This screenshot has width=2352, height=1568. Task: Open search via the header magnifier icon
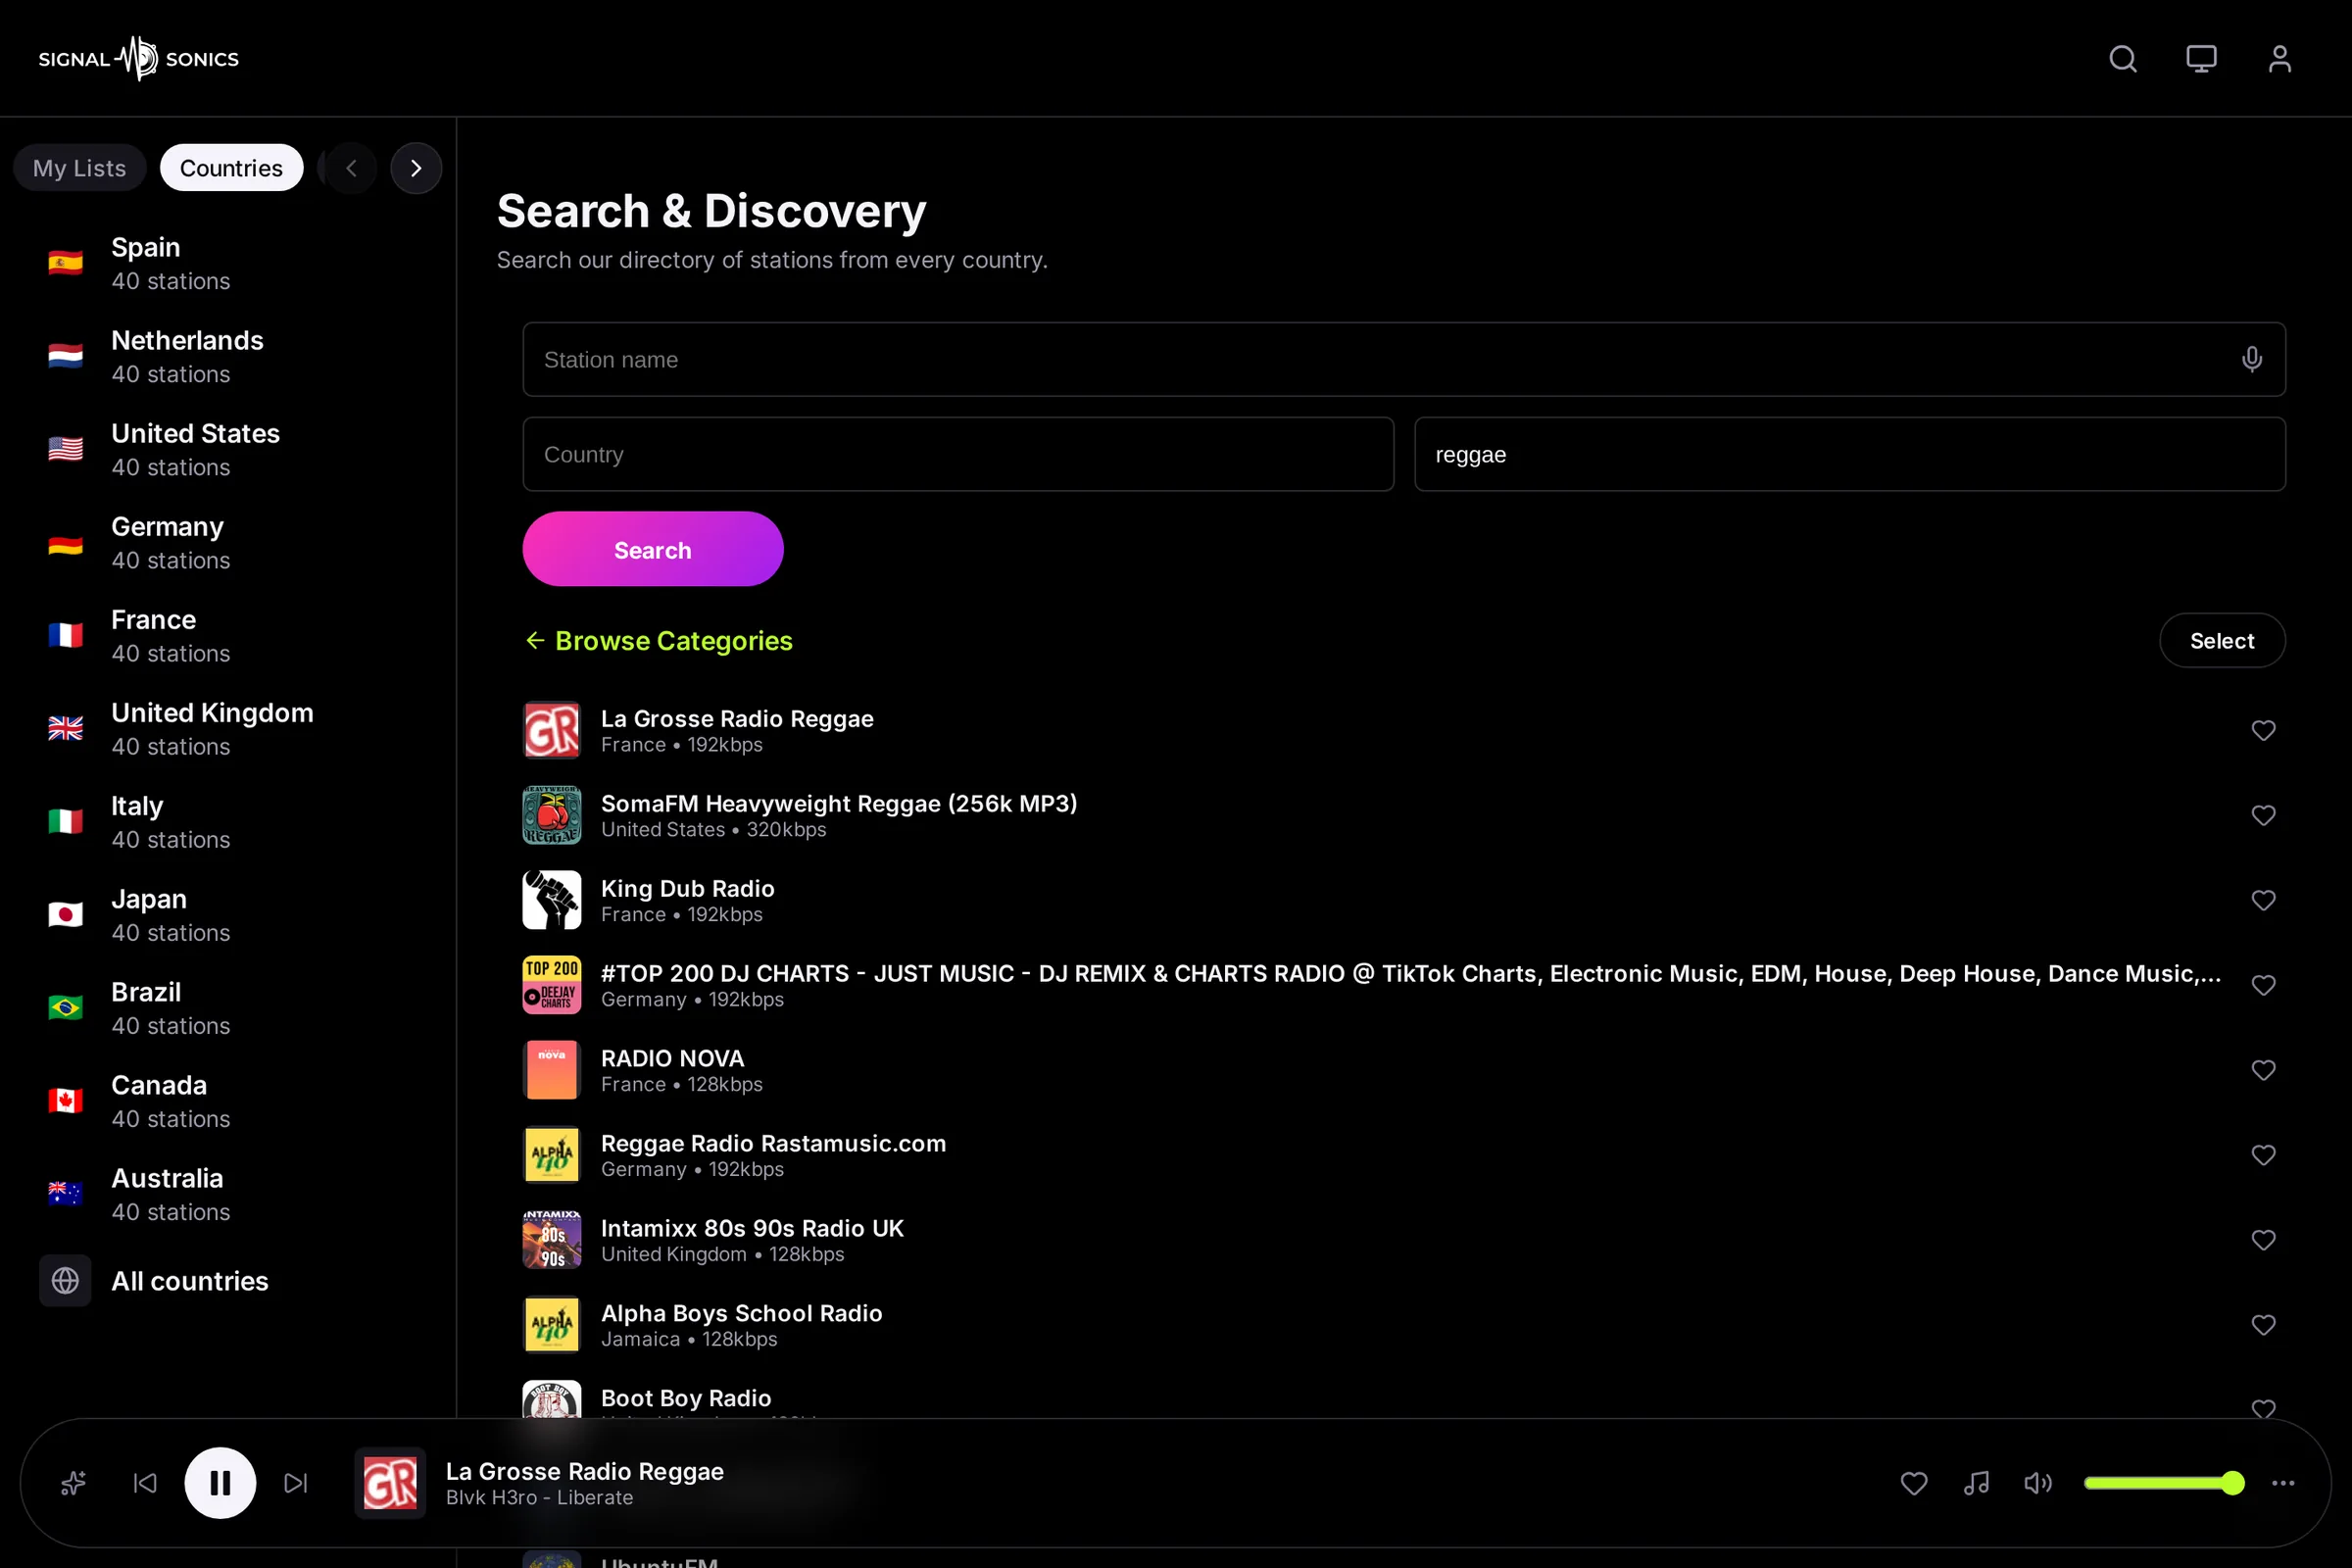tap(2123, 59)
